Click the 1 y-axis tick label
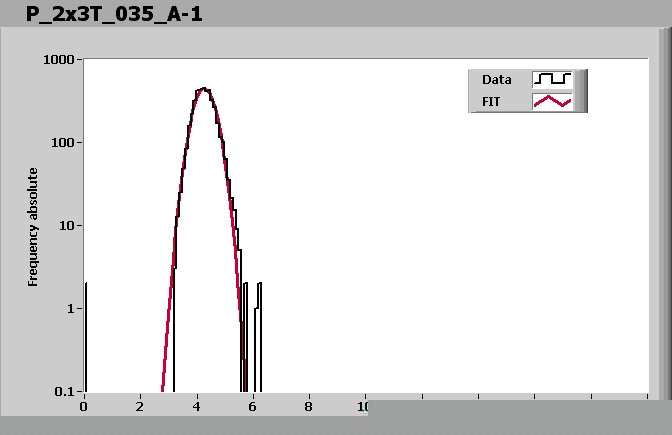The width and height of the screenshot is (672, 435). pos(72,309)
